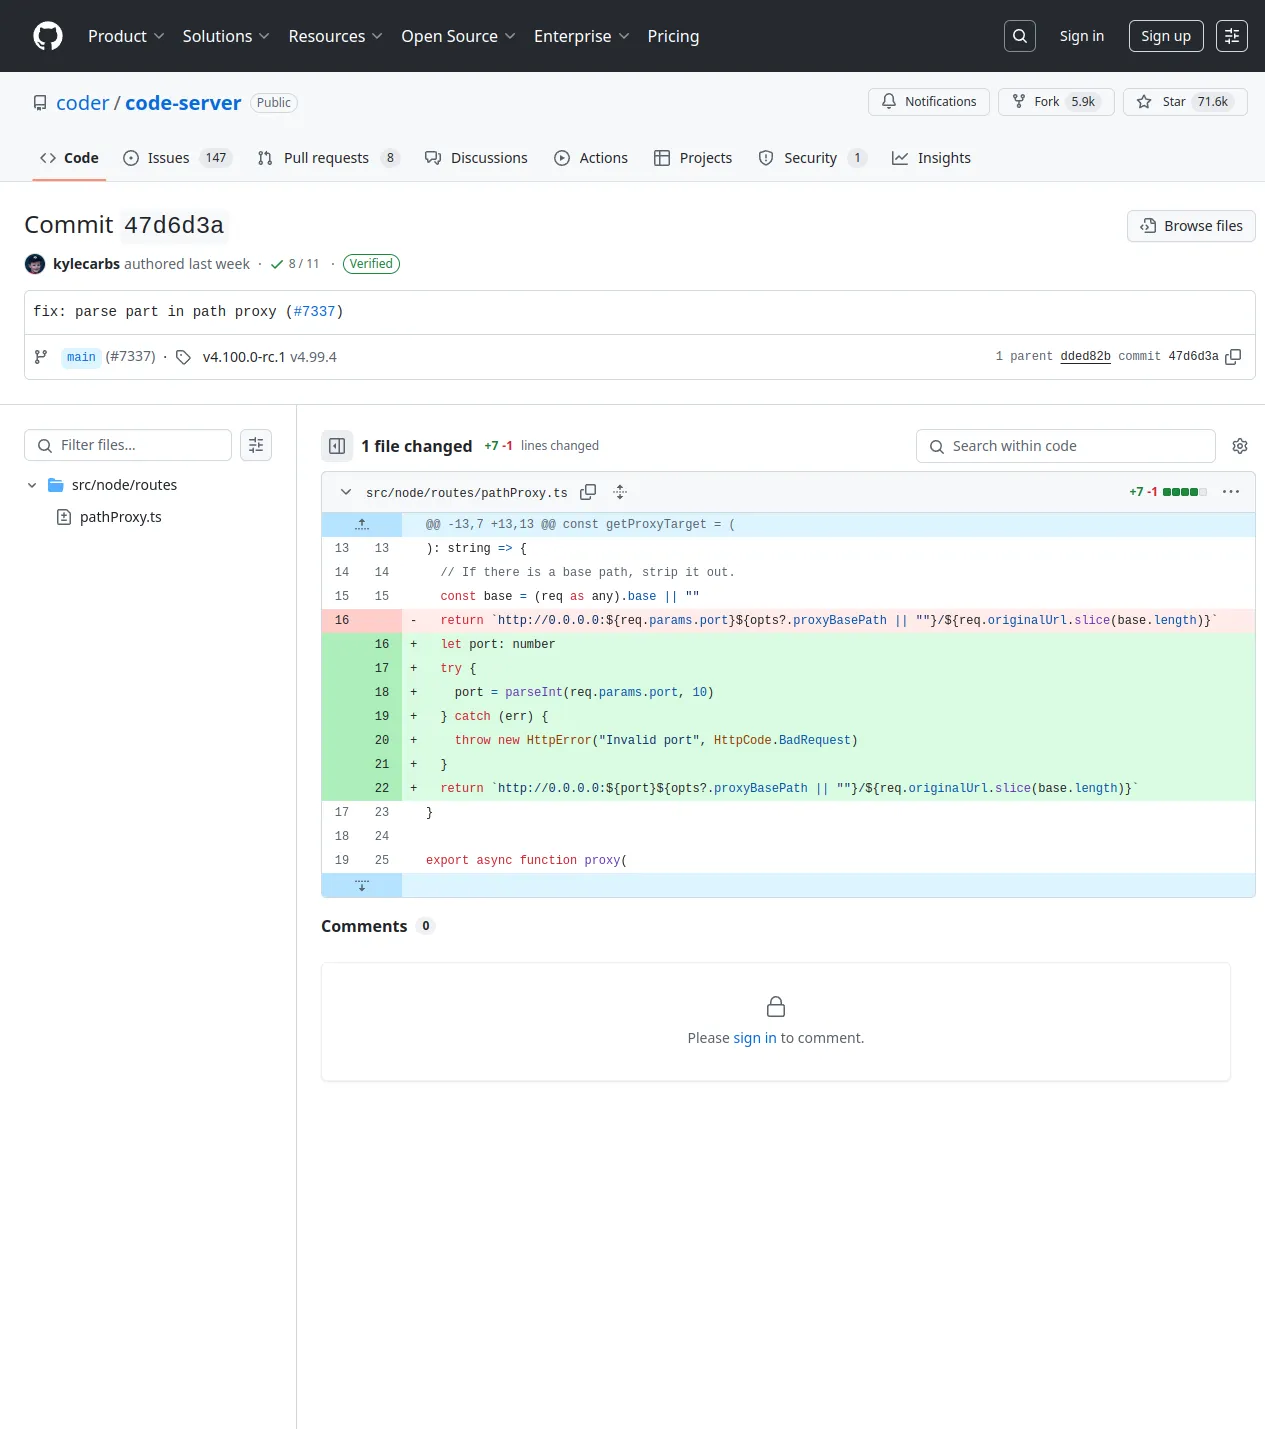Select added line 22 number

382,788
